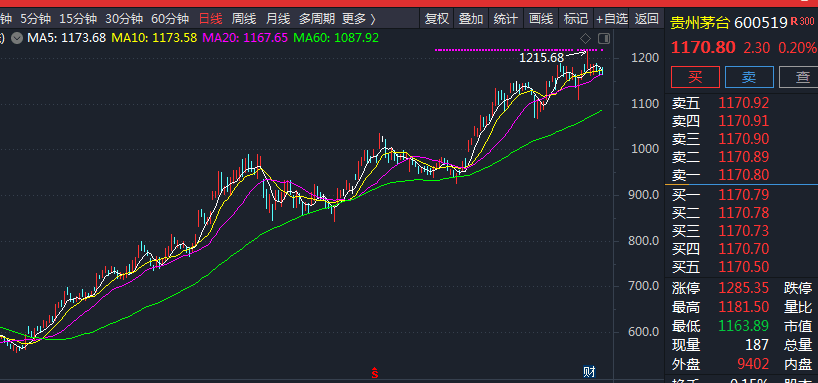
Task: Click the 卖一 ask price 1170.80
Action: 744,175
